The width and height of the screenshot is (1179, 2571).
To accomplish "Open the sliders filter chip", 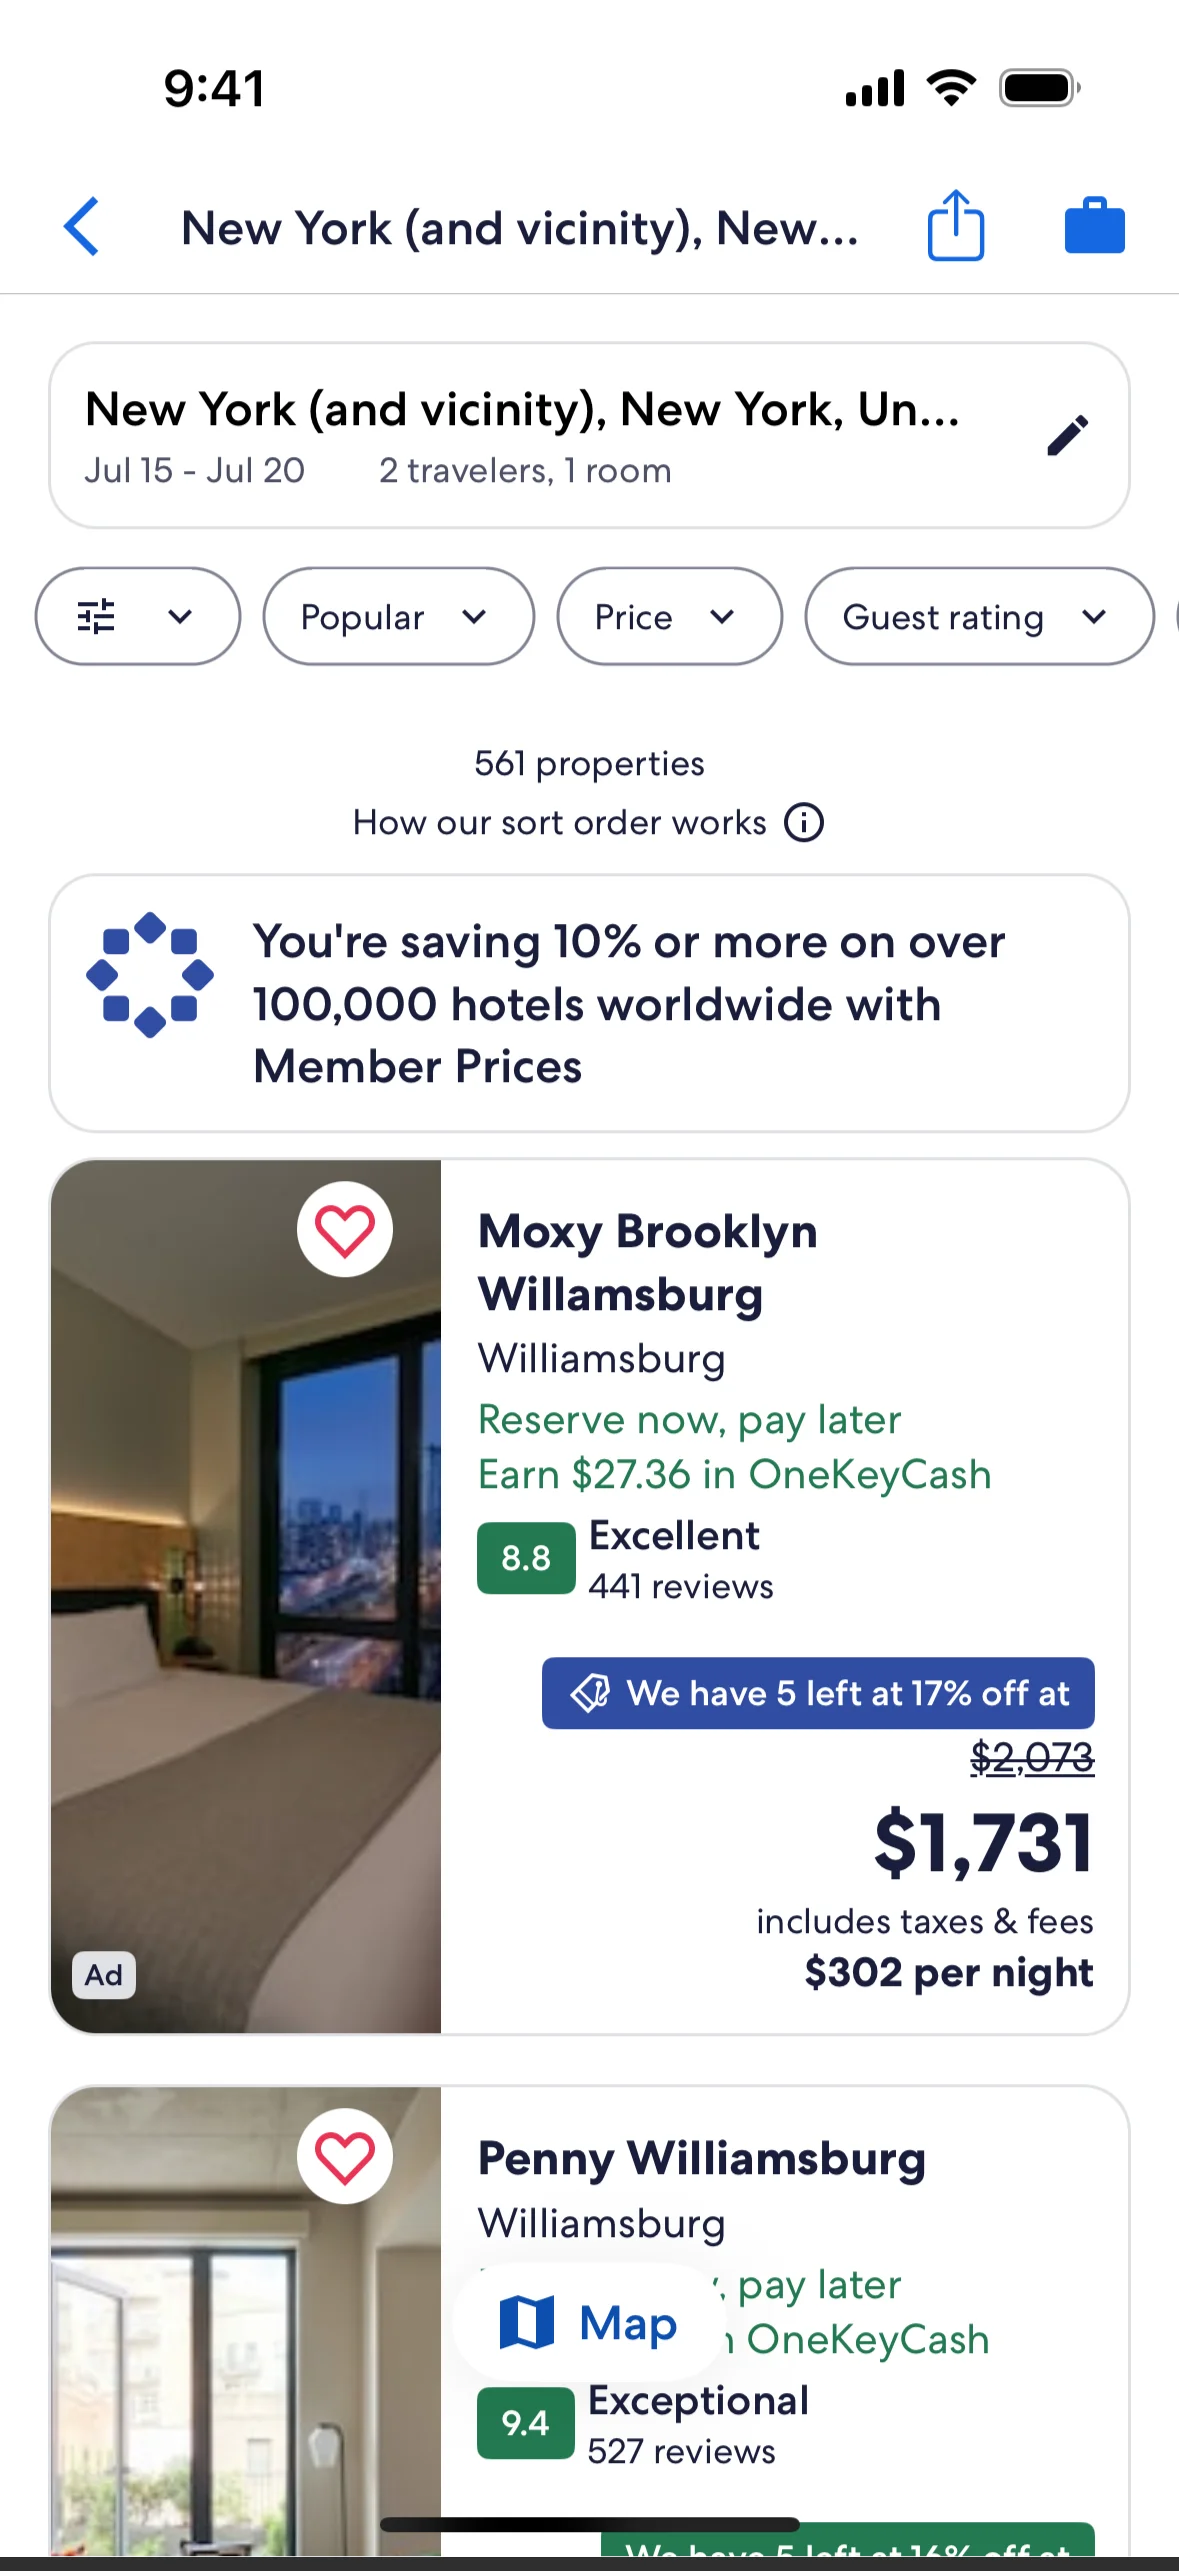I will point(138,617).
